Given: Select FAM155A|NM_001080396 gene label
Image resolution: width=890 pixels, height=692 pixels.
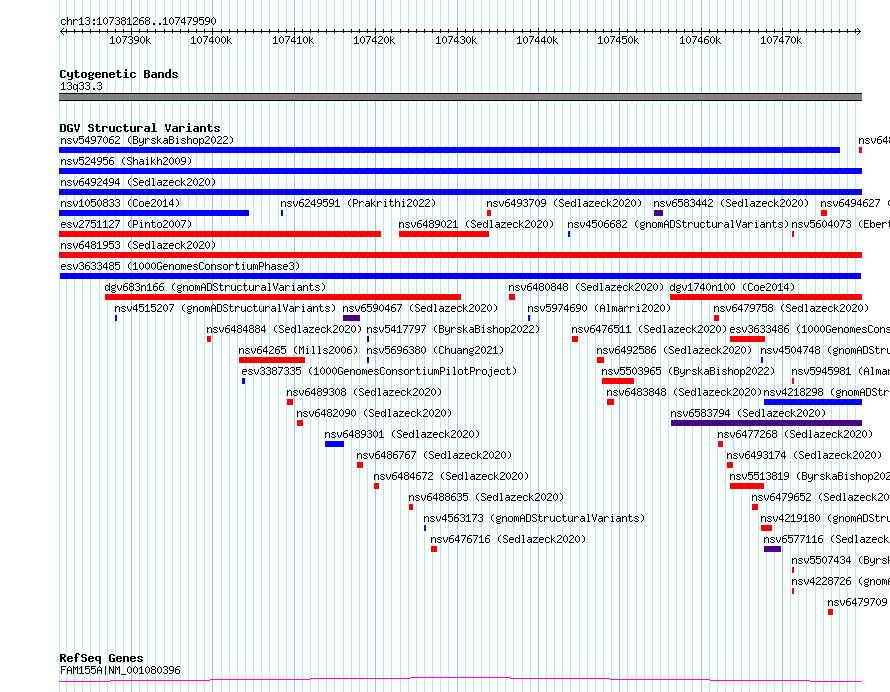Looking at the screenshot, I should click(120, 670).
